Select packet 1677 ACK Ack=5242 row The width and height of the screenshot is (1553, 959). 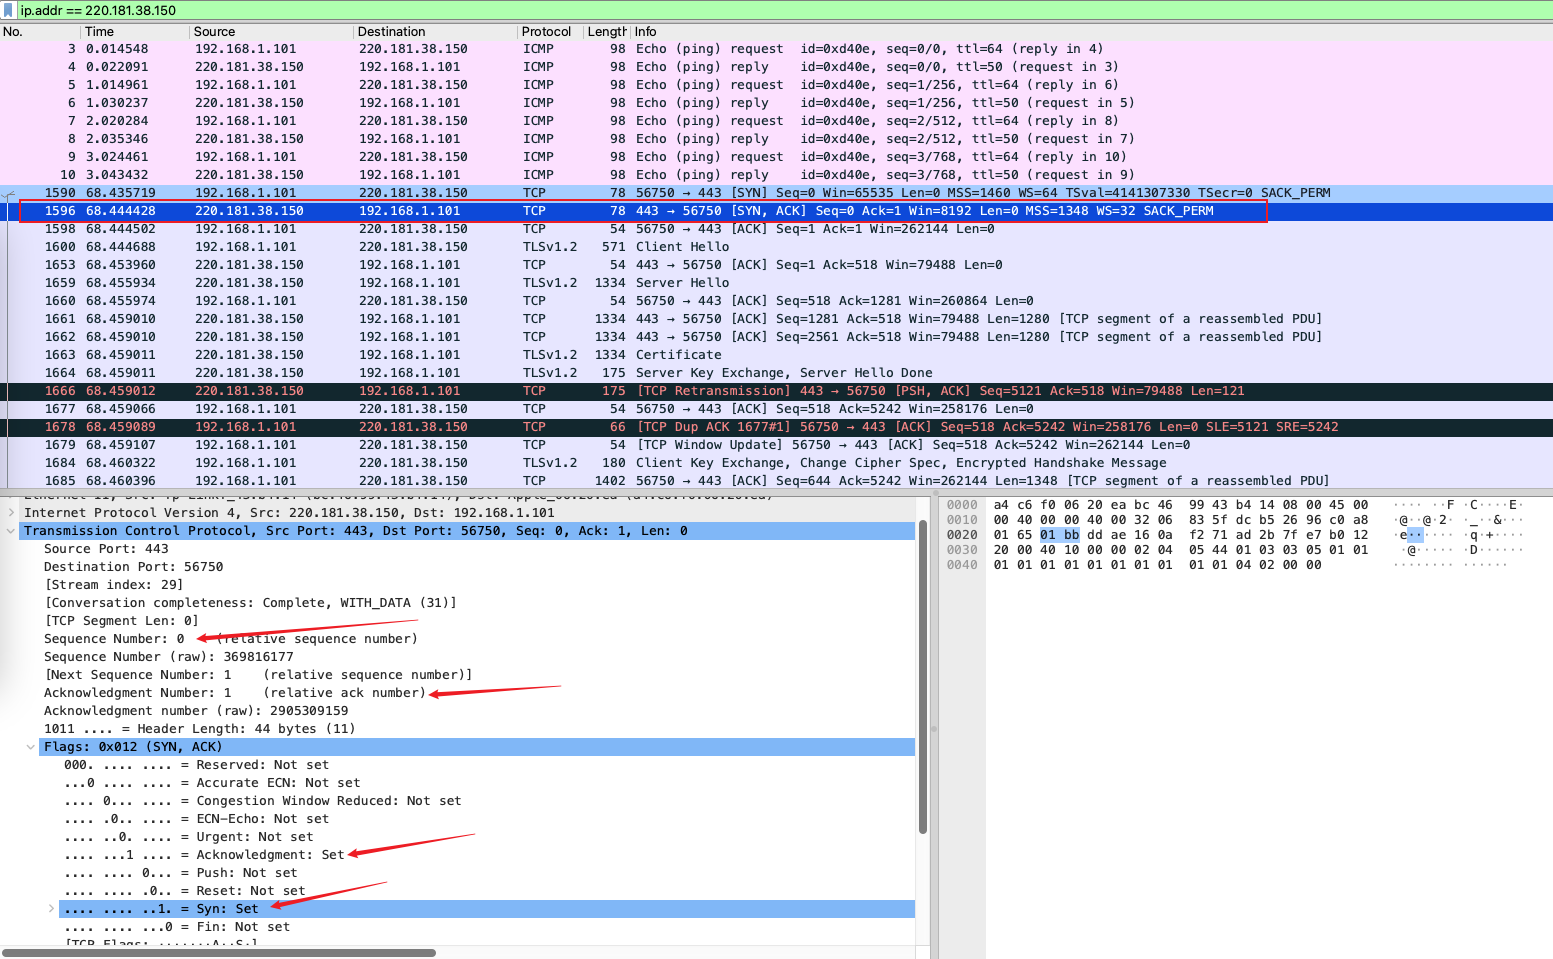coord(776,409)
